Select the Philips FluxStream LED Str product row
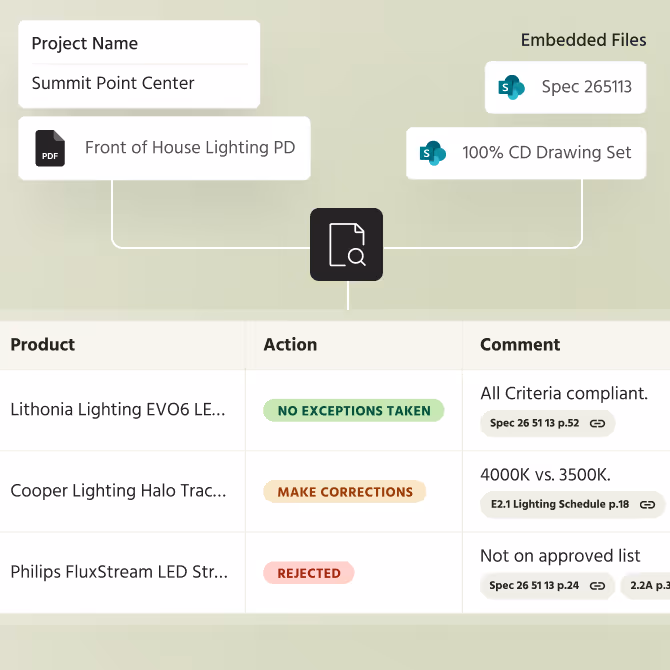 point(335,573)
